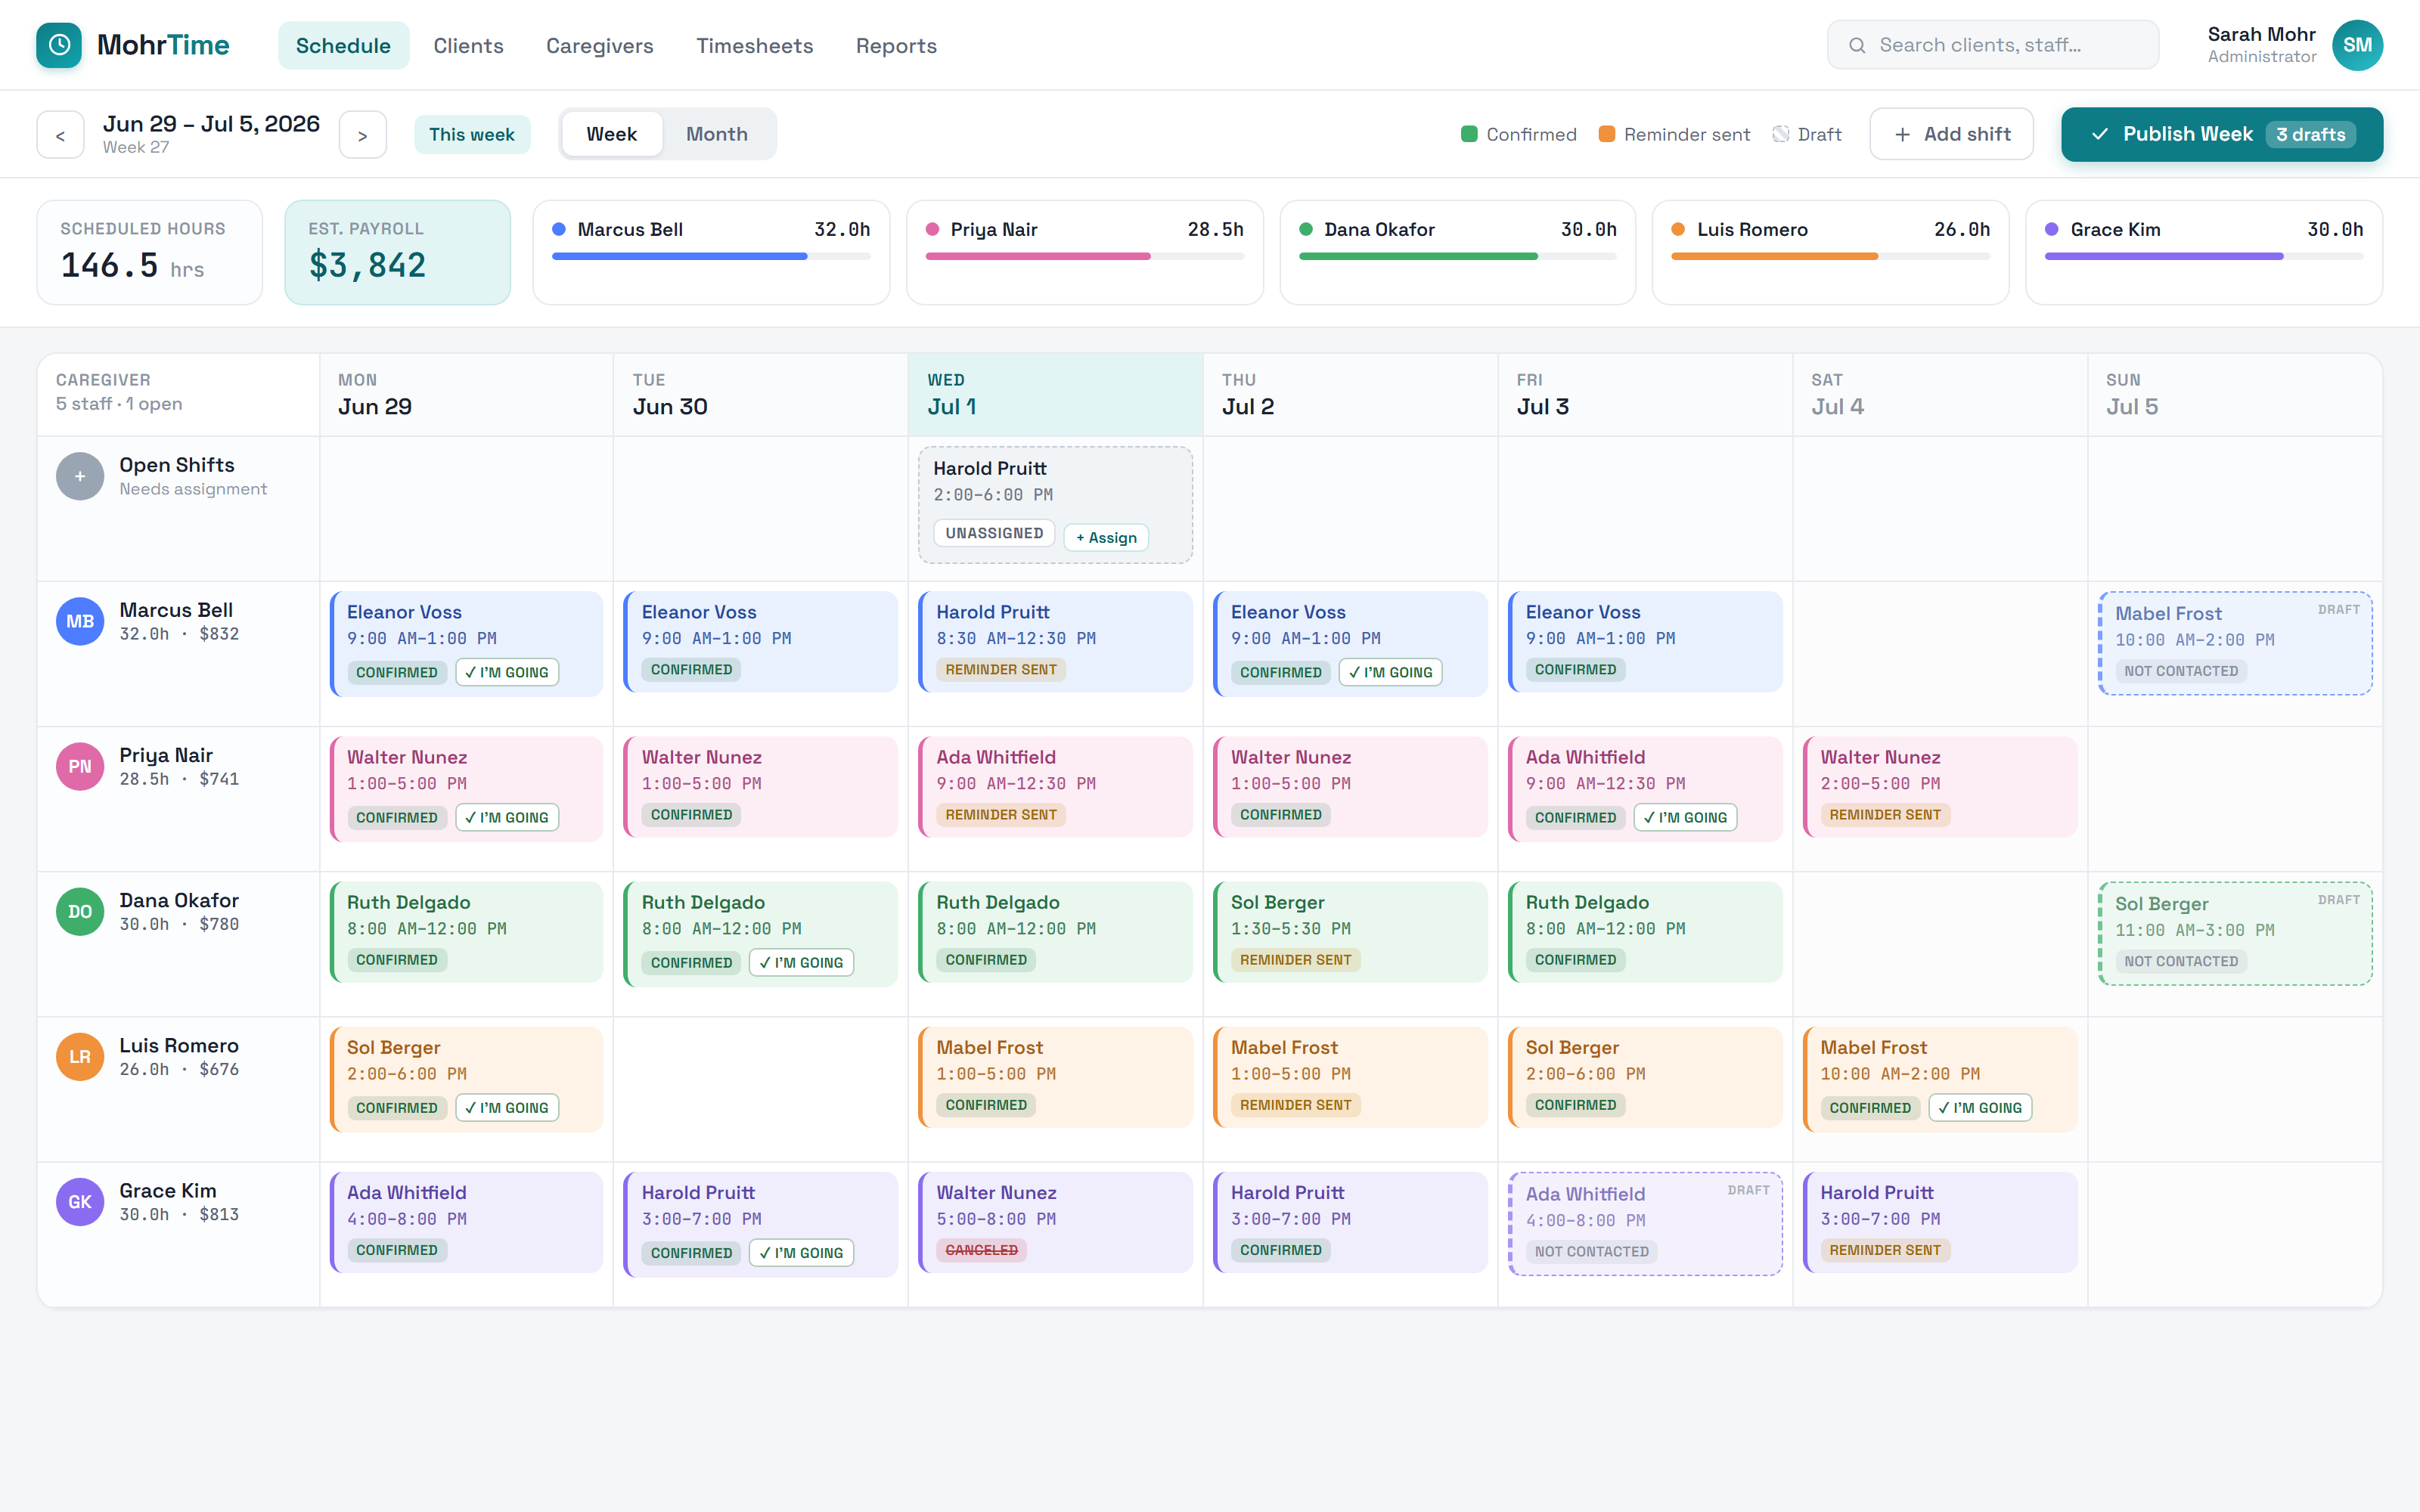The width and height of the screenshot is (2420, 1512).
Task: Click the purple dot beside Grace Kim's hours
Action: coord(2052,229)
